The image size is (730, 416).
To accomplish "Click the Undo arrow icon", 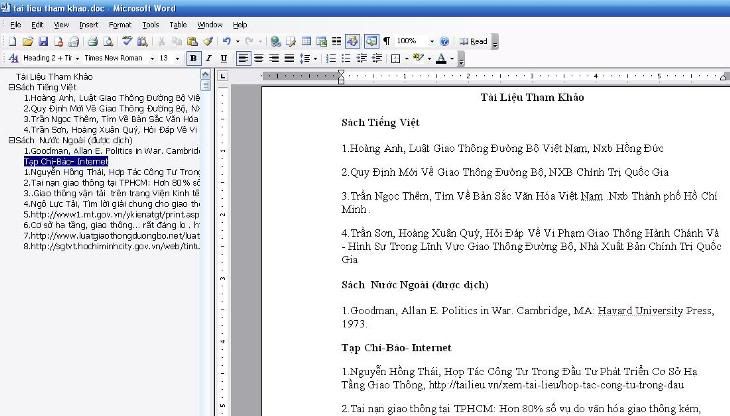I will pos(227,41).
